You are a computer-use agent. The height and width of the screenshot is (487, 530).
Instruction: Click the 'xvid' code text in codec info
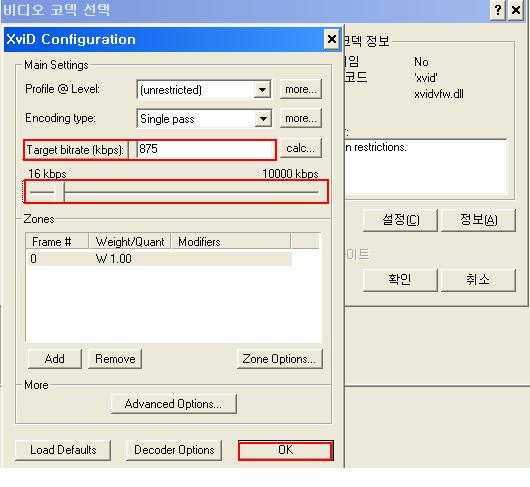426,78
